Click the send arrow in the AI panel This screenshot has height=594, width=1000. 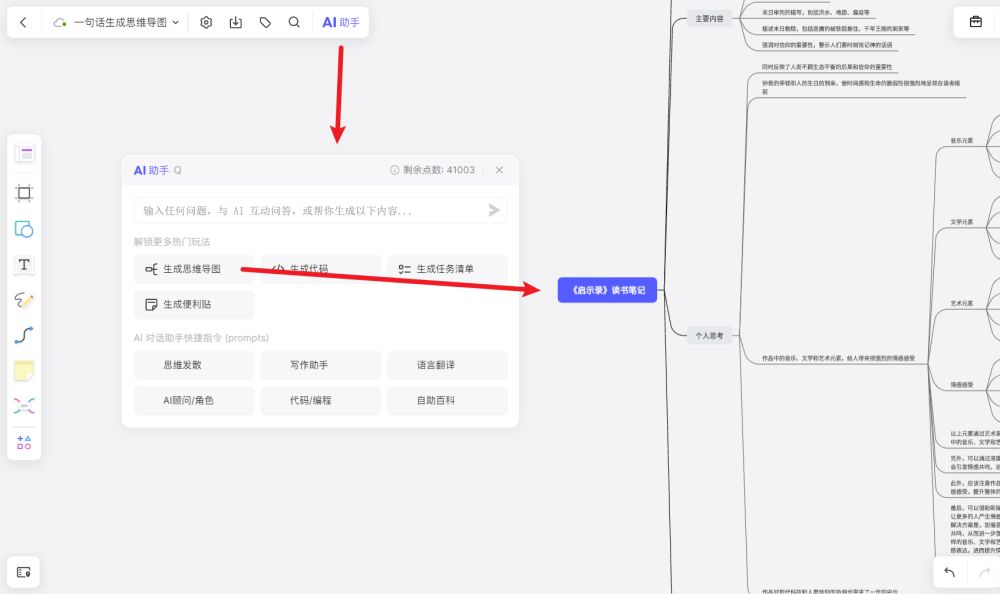click(x=493, y=210)
